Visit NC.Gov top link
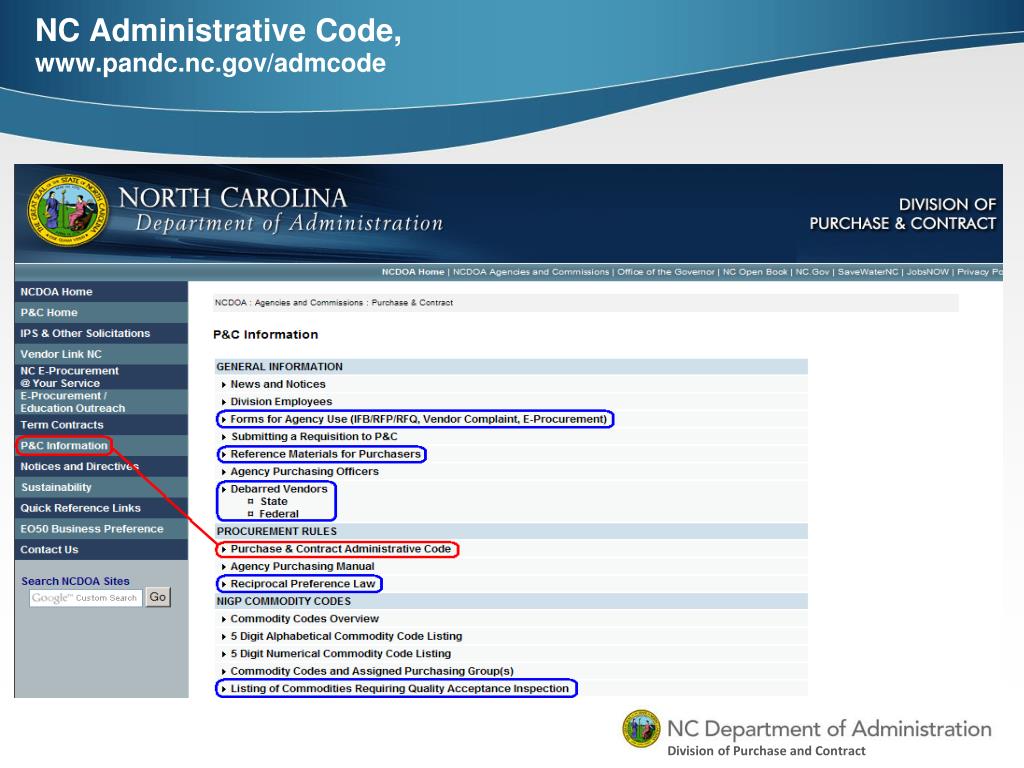The width and height of the screenshot is (1024, 768). click(812, 272)
